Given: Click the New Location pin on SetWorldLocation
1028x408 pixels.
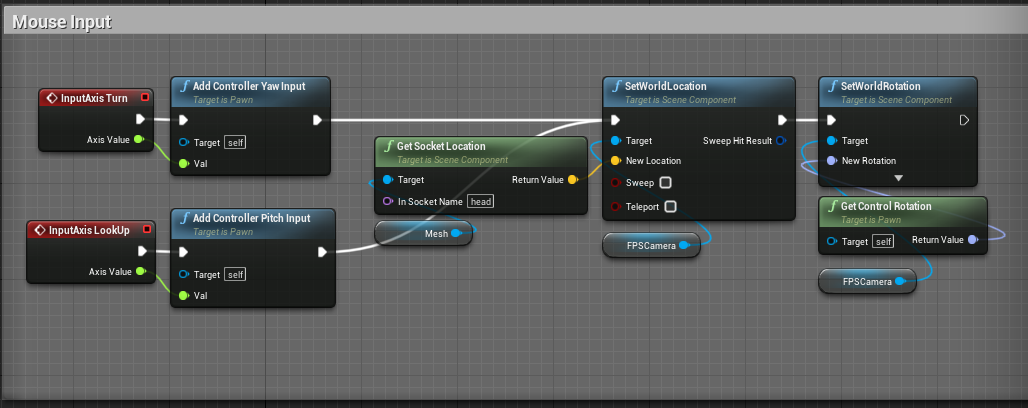Looking at the screenshot, I should (x=615, y=161).
